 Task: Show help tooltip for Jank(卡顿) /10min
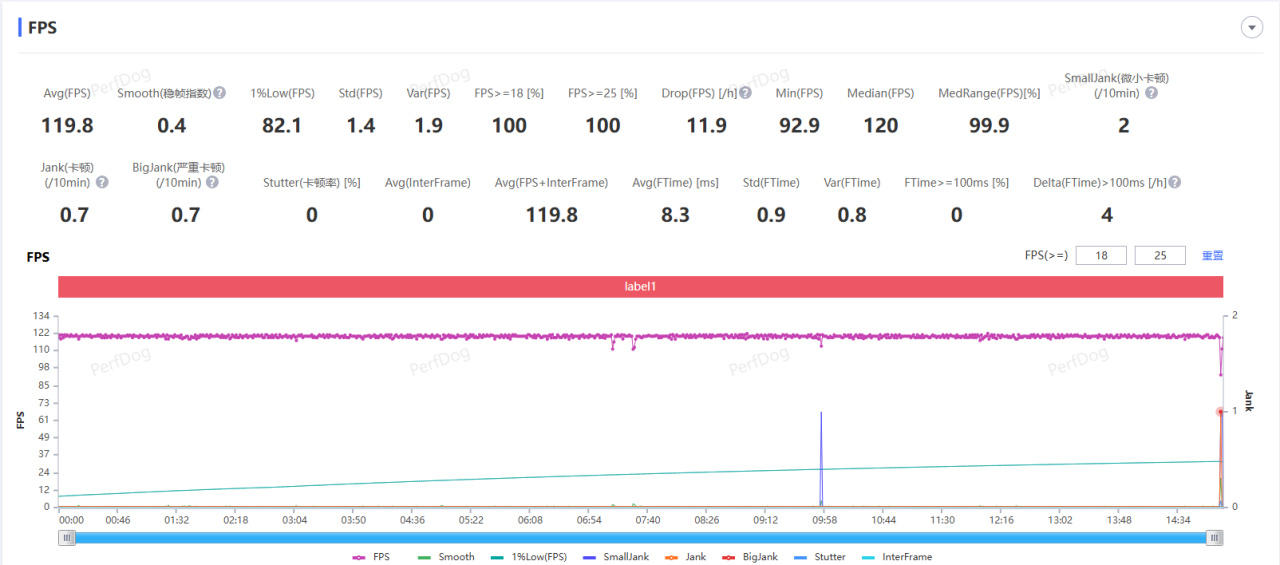click(102, 183)
